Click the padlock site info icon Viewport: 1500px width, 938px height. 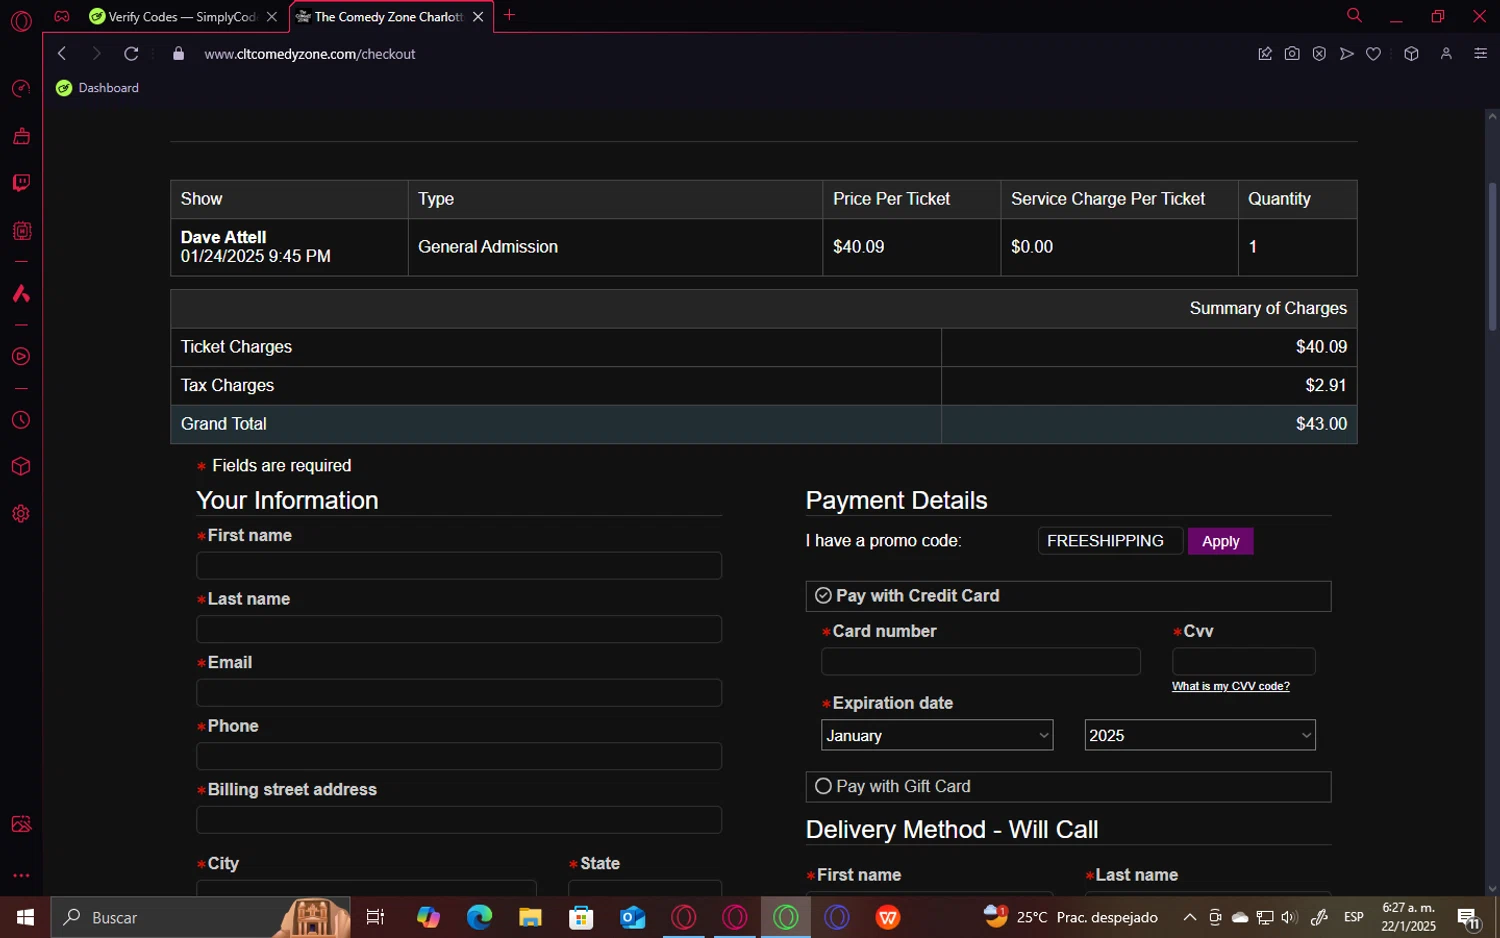point(179,54)
